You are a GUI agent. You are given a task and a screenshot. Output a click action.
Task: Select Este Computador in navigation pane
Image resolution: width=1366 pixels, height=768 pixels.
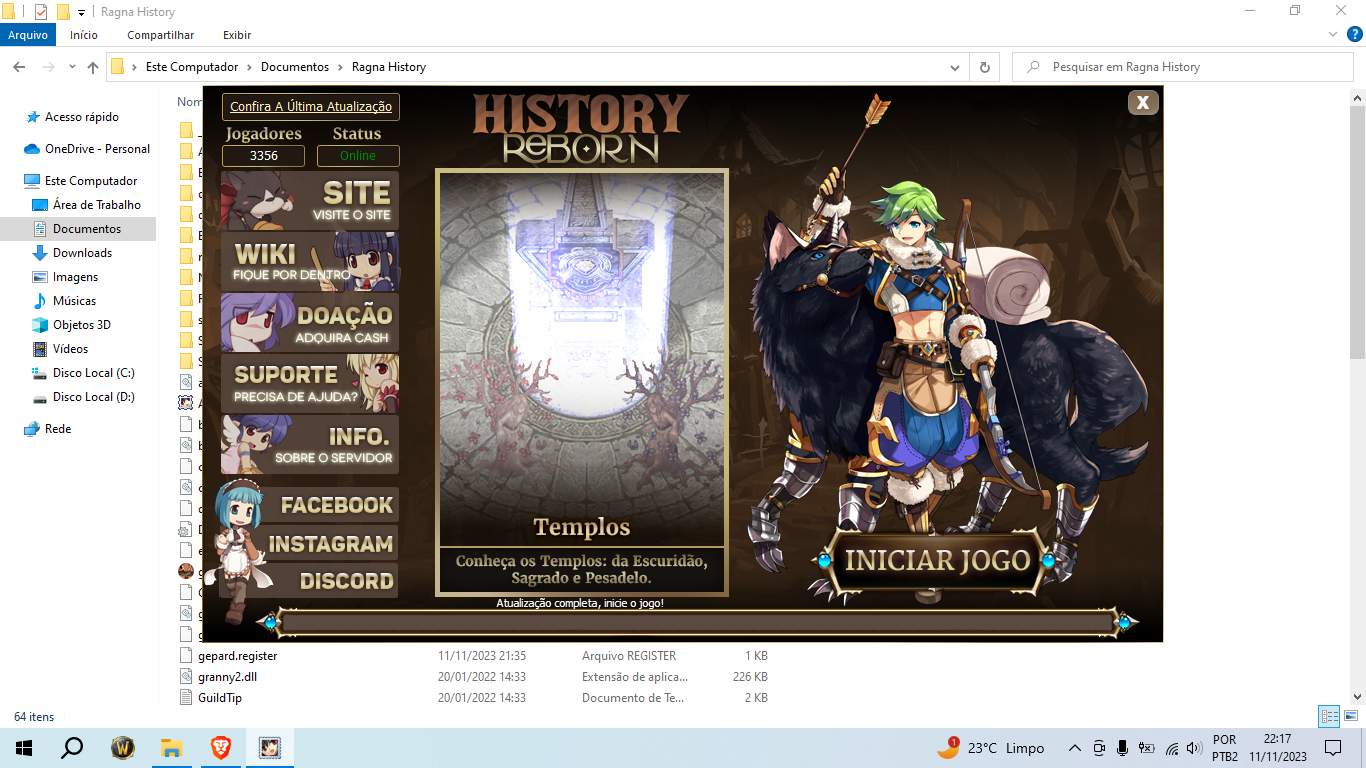tap(91, 181)
